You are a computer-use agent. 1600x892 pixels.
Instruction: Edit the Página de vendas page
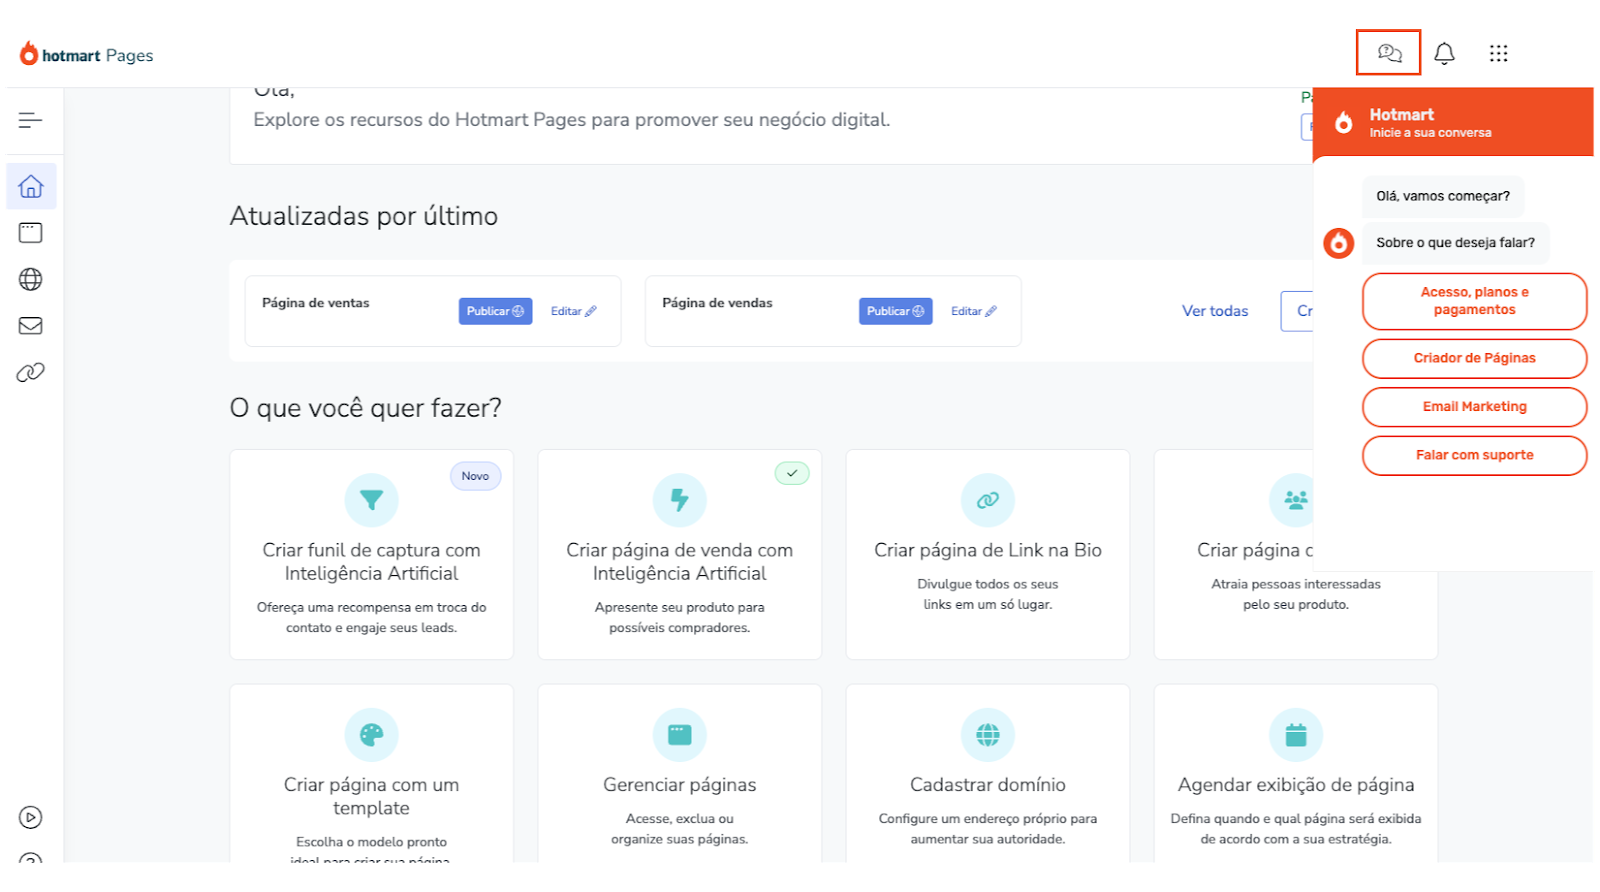click(973, 311)
